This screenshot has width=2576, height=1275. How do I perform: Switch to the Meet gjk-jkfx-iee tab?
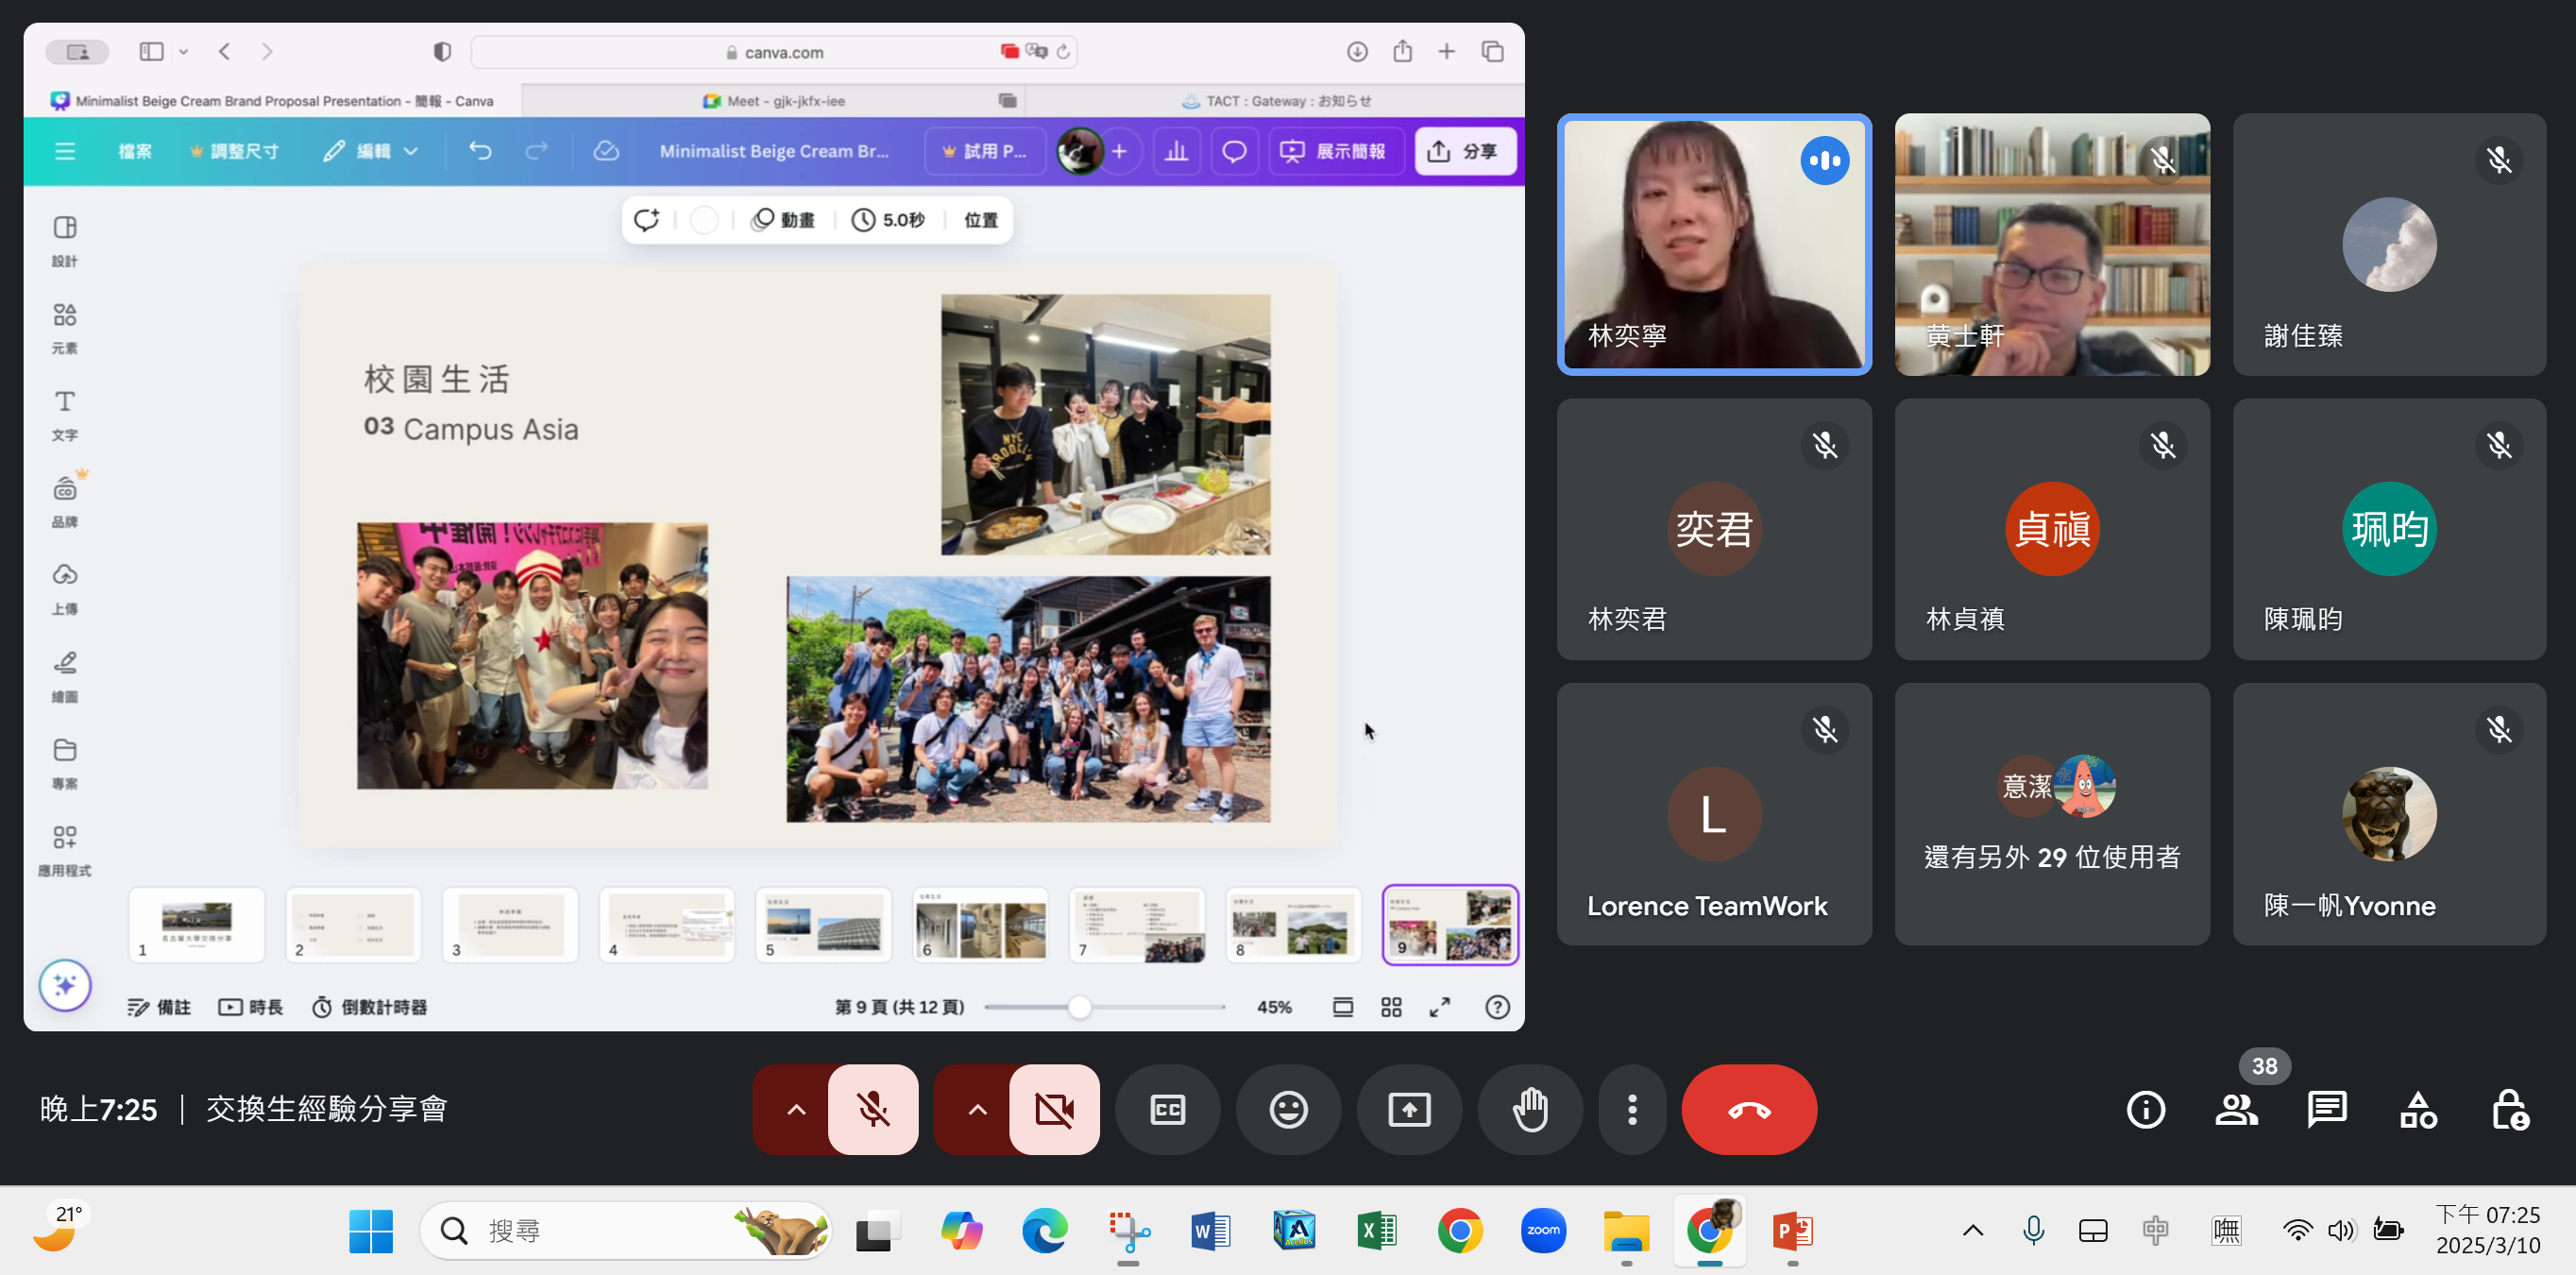774,101
